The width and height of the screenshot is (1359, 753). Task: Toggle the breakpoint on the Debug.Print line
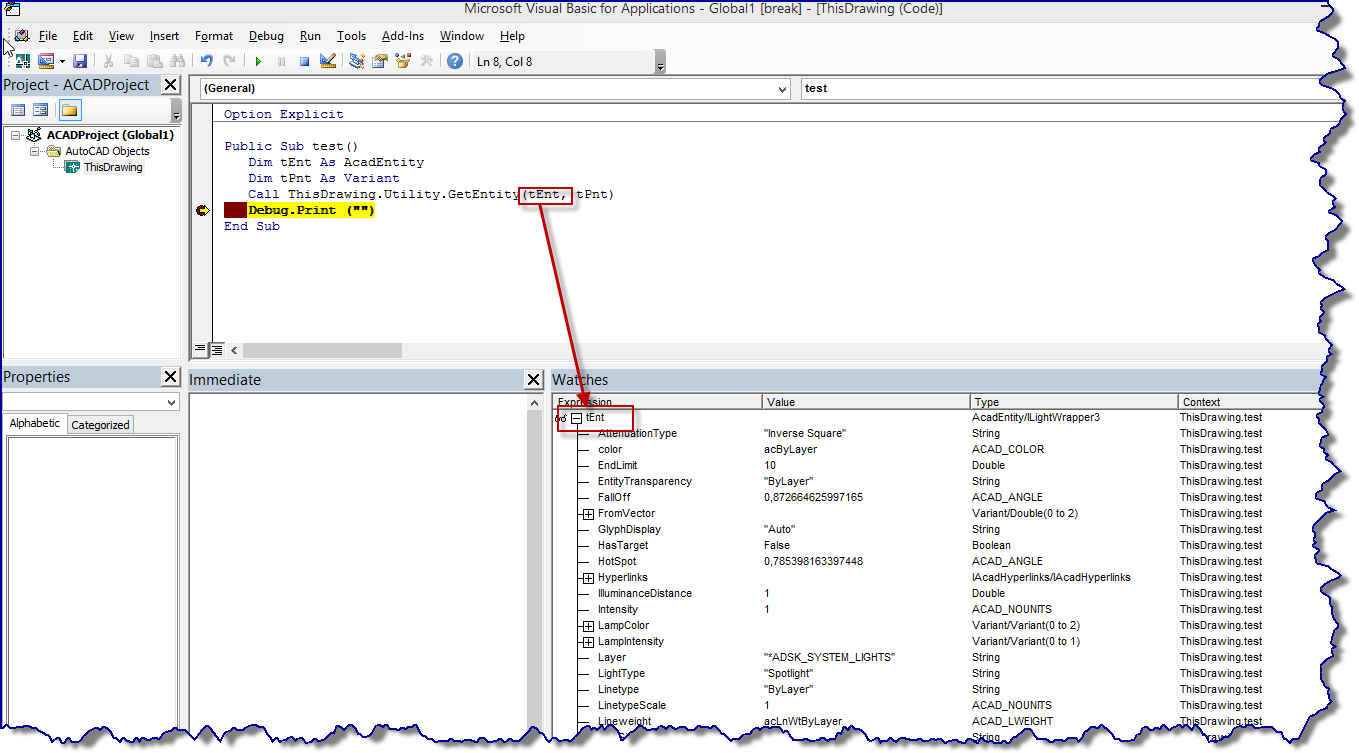(x=201, y=210)
